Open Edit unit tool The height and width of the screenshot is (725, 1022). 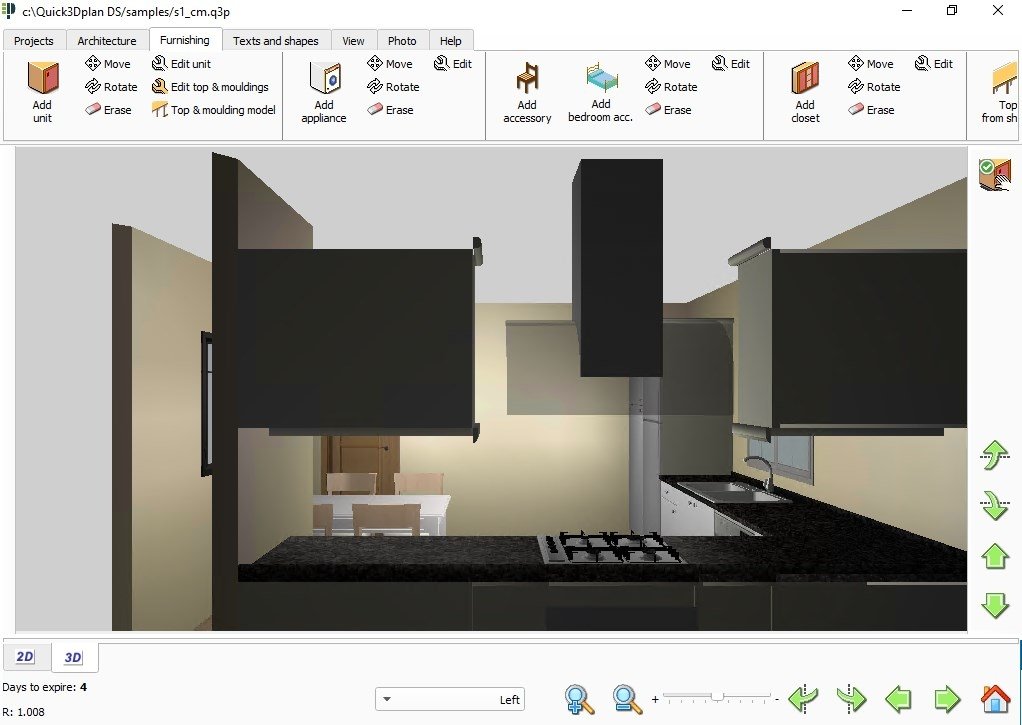181,63
